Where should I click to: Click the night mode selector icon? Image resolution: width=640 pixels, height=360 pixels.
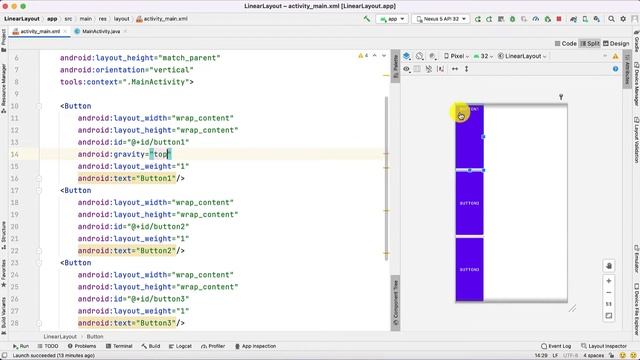[x=433, y=56]
